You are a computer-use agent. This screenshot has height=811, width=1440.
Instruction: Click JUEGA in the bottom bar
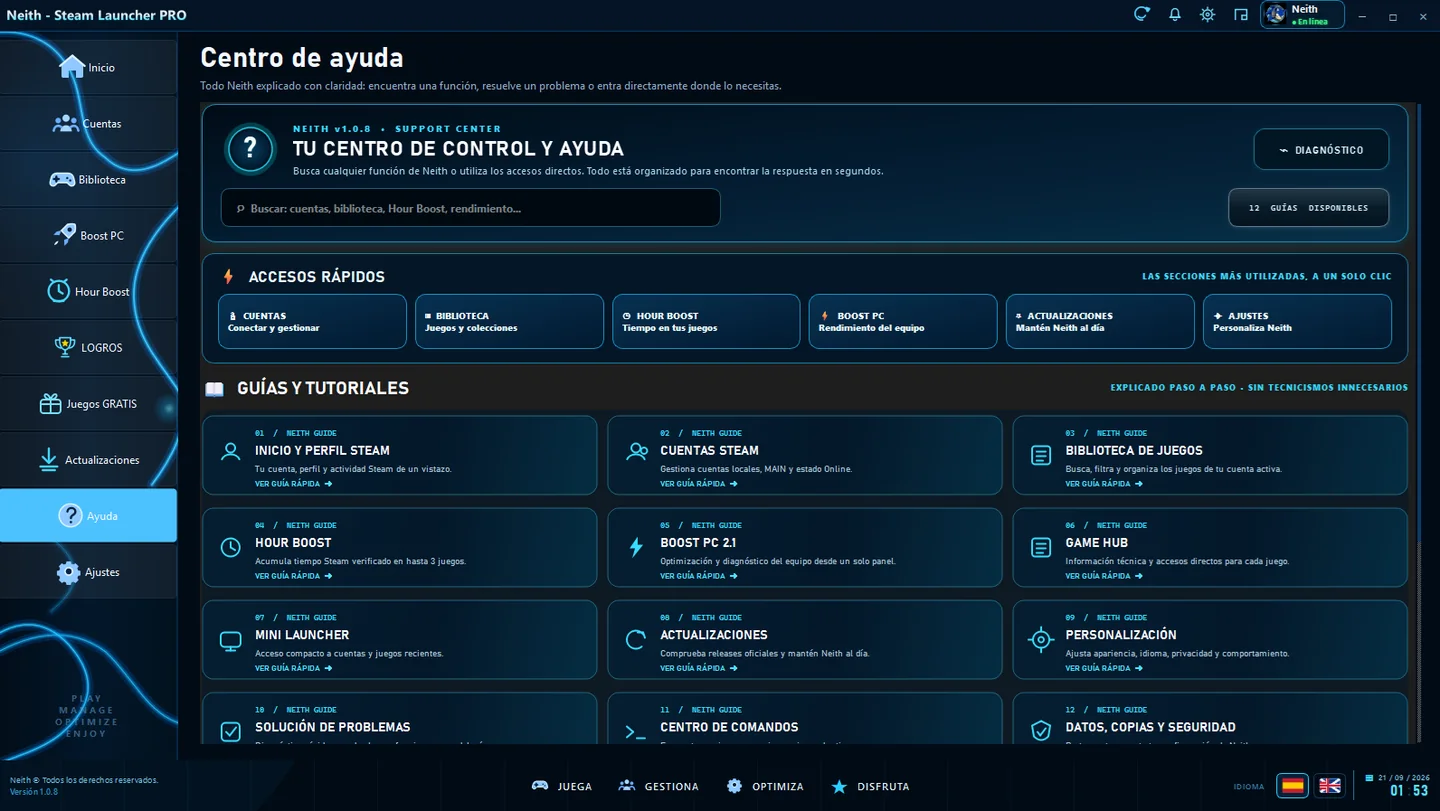[x=562, y=786]
